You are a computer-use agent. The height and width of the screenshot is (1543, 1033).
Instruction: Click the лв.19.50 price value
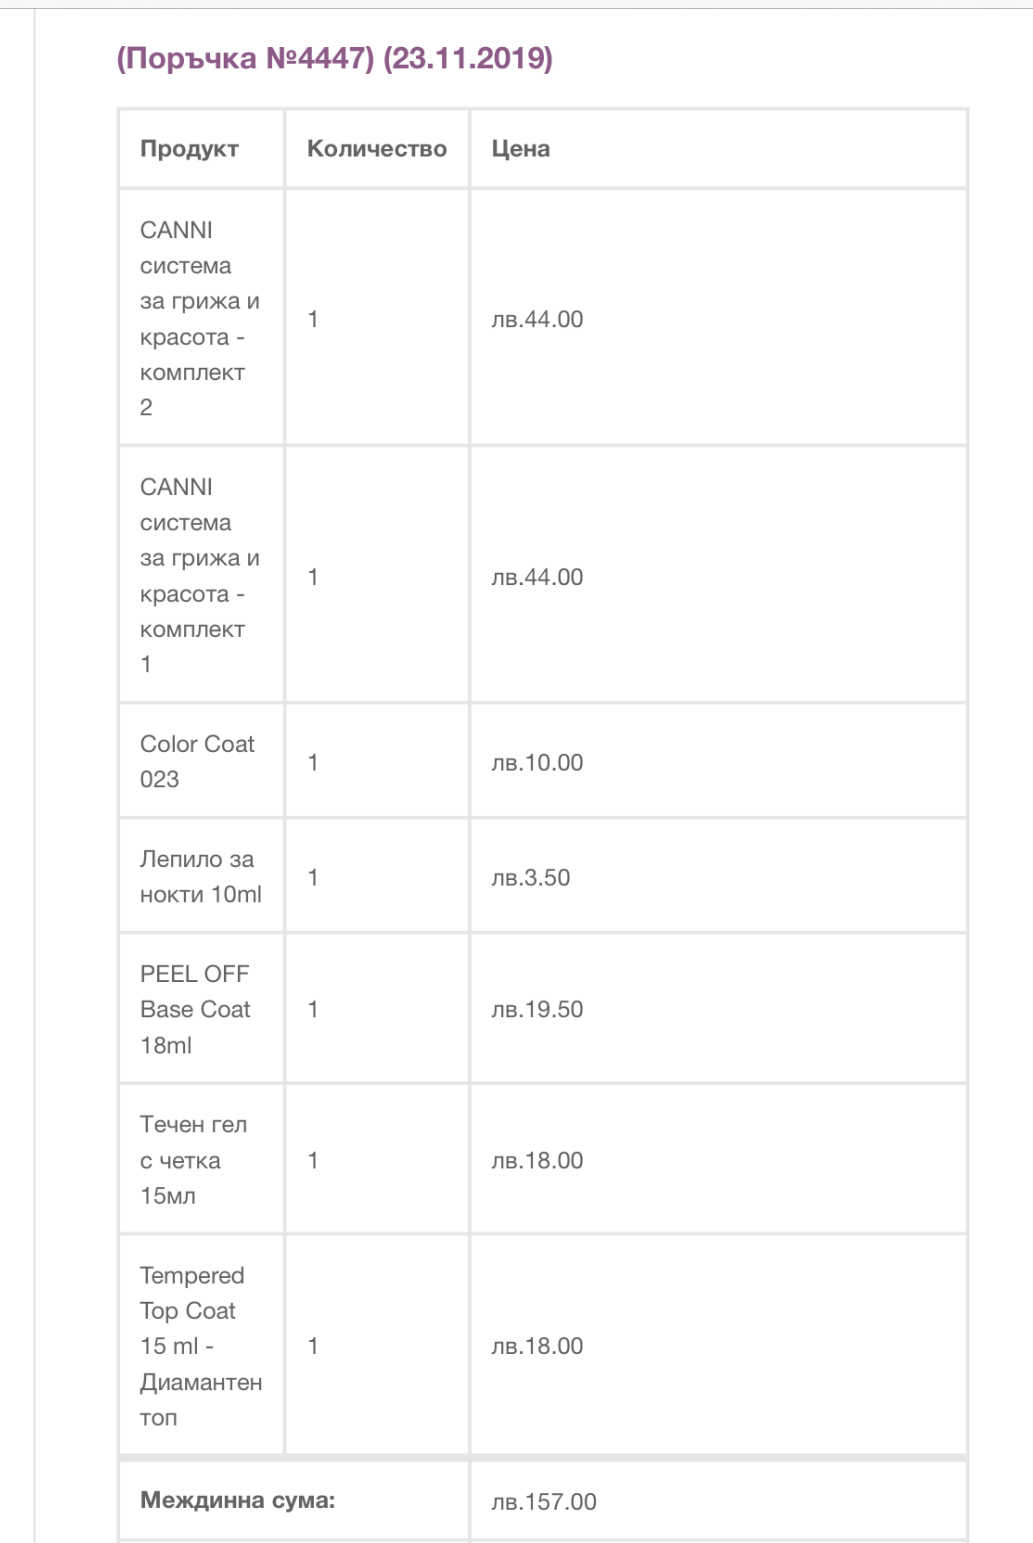click(537, 1010)
